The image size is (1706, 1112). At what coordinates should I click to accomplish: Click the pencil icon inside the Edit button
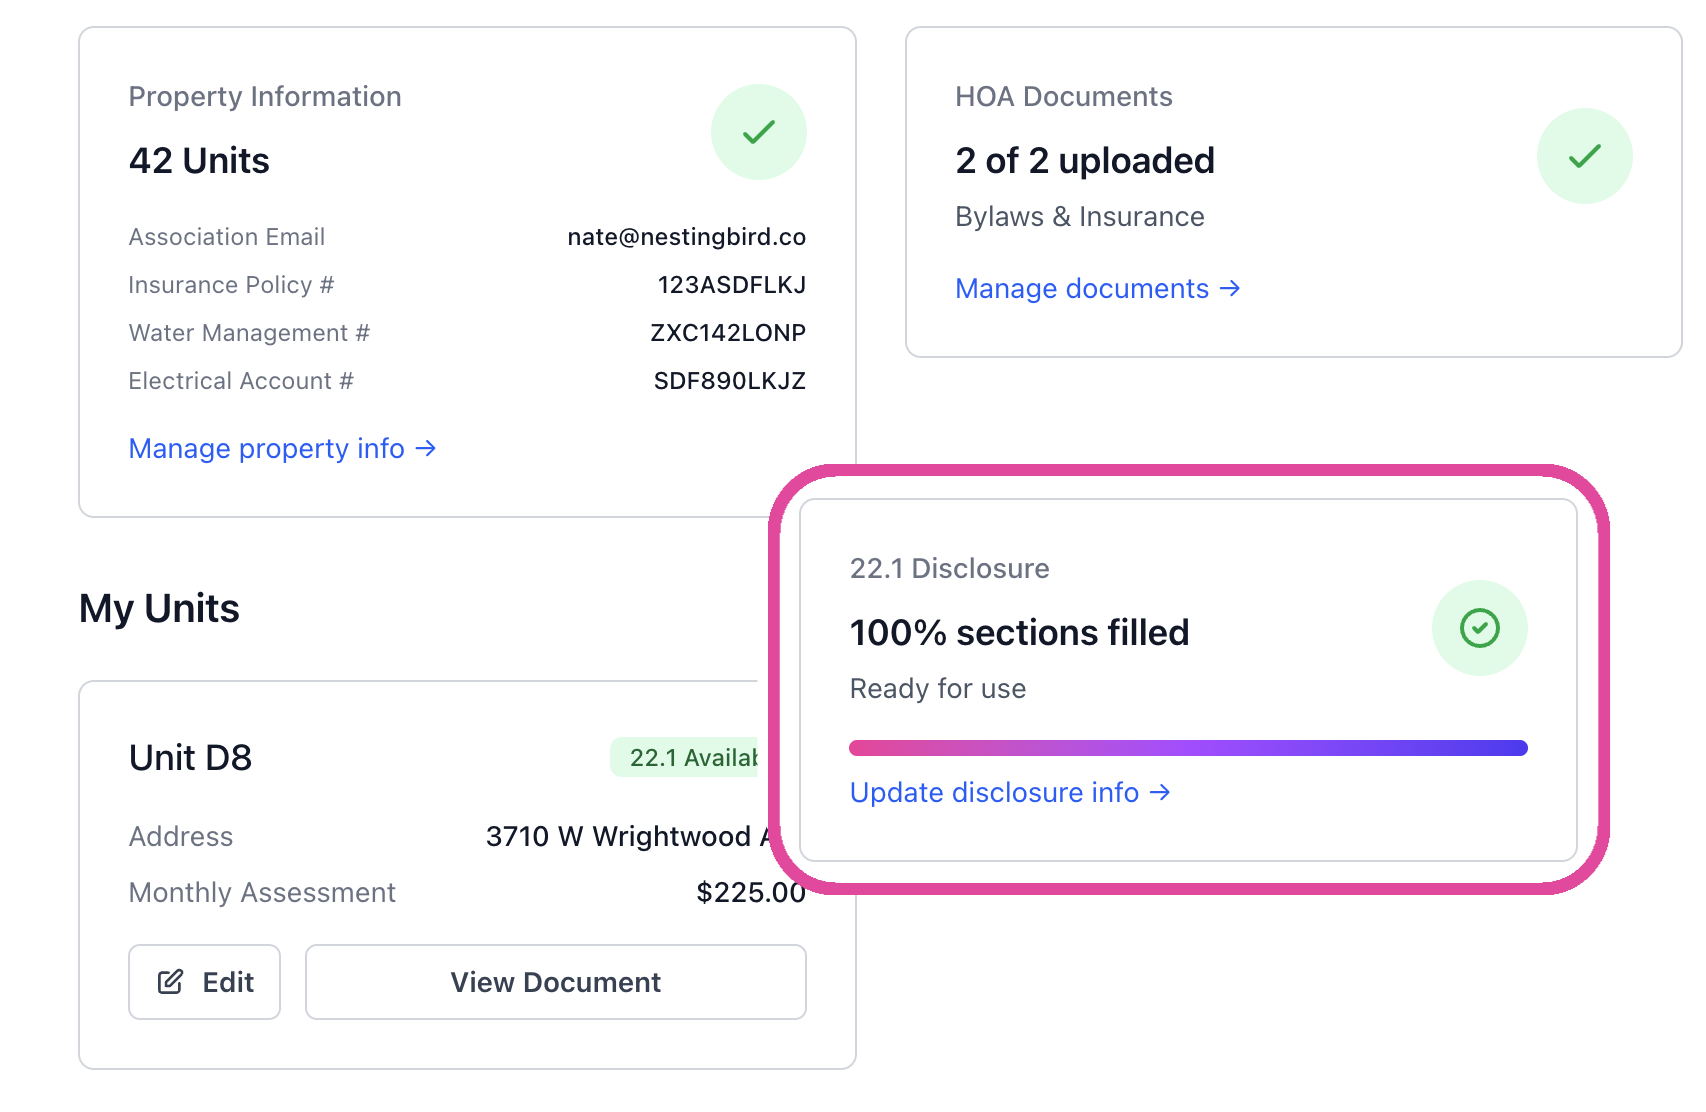pyautogui.click(x=171, y=981)
